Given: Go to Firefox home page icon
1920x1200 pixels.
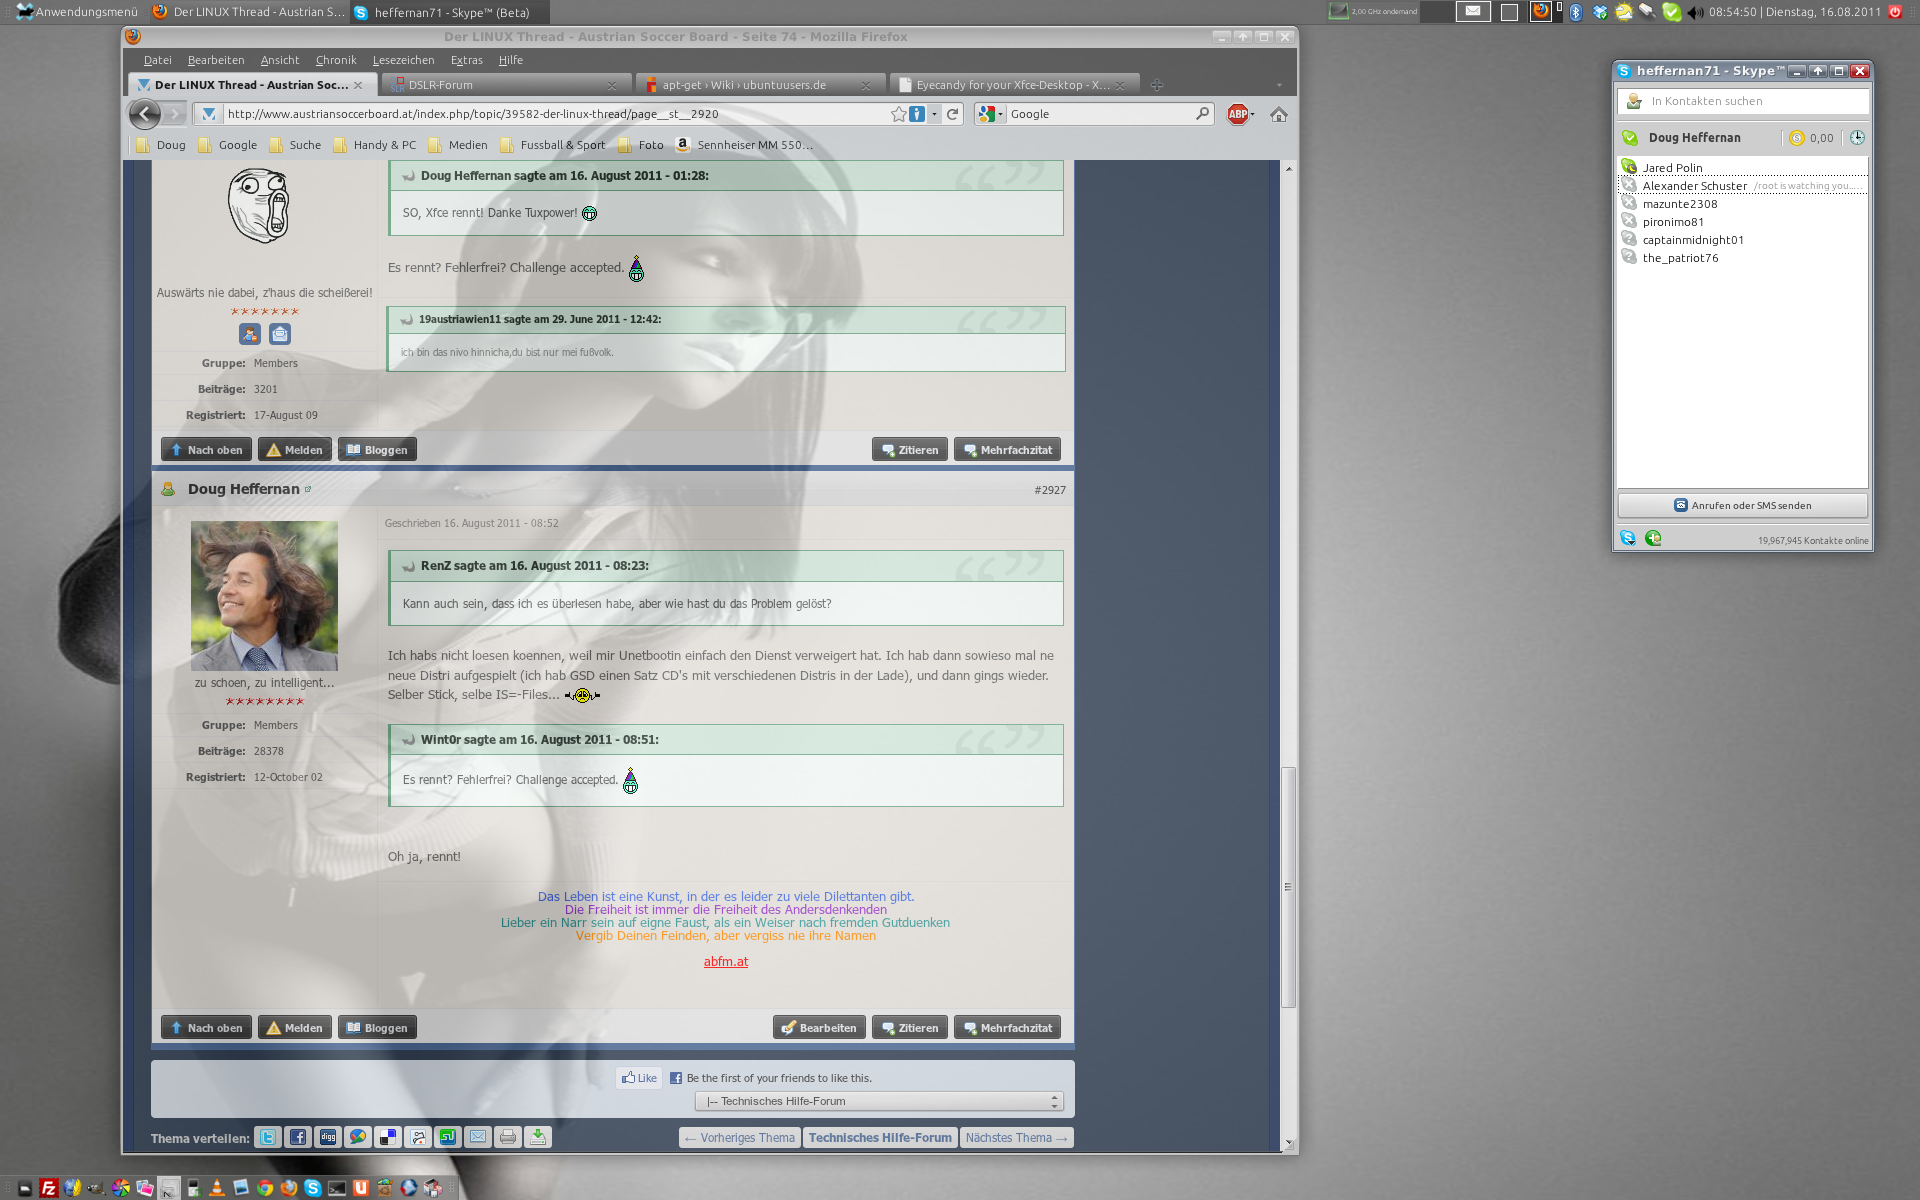Looking at the screenshot, I should [x=1279, y=114].
